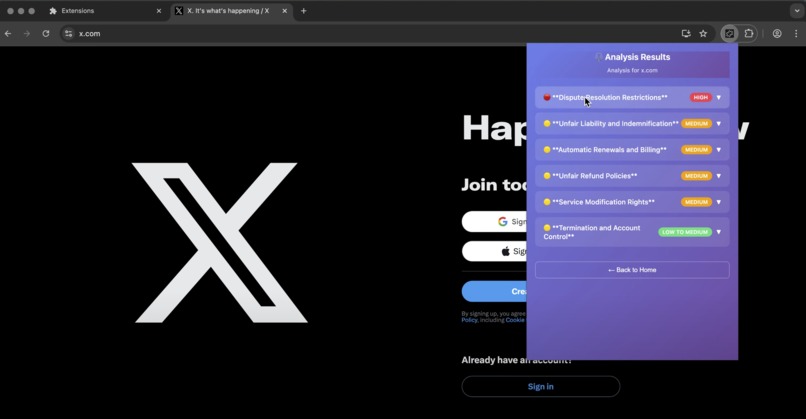
Task: Click the Google sign-up button
Action: pos(494,222)
